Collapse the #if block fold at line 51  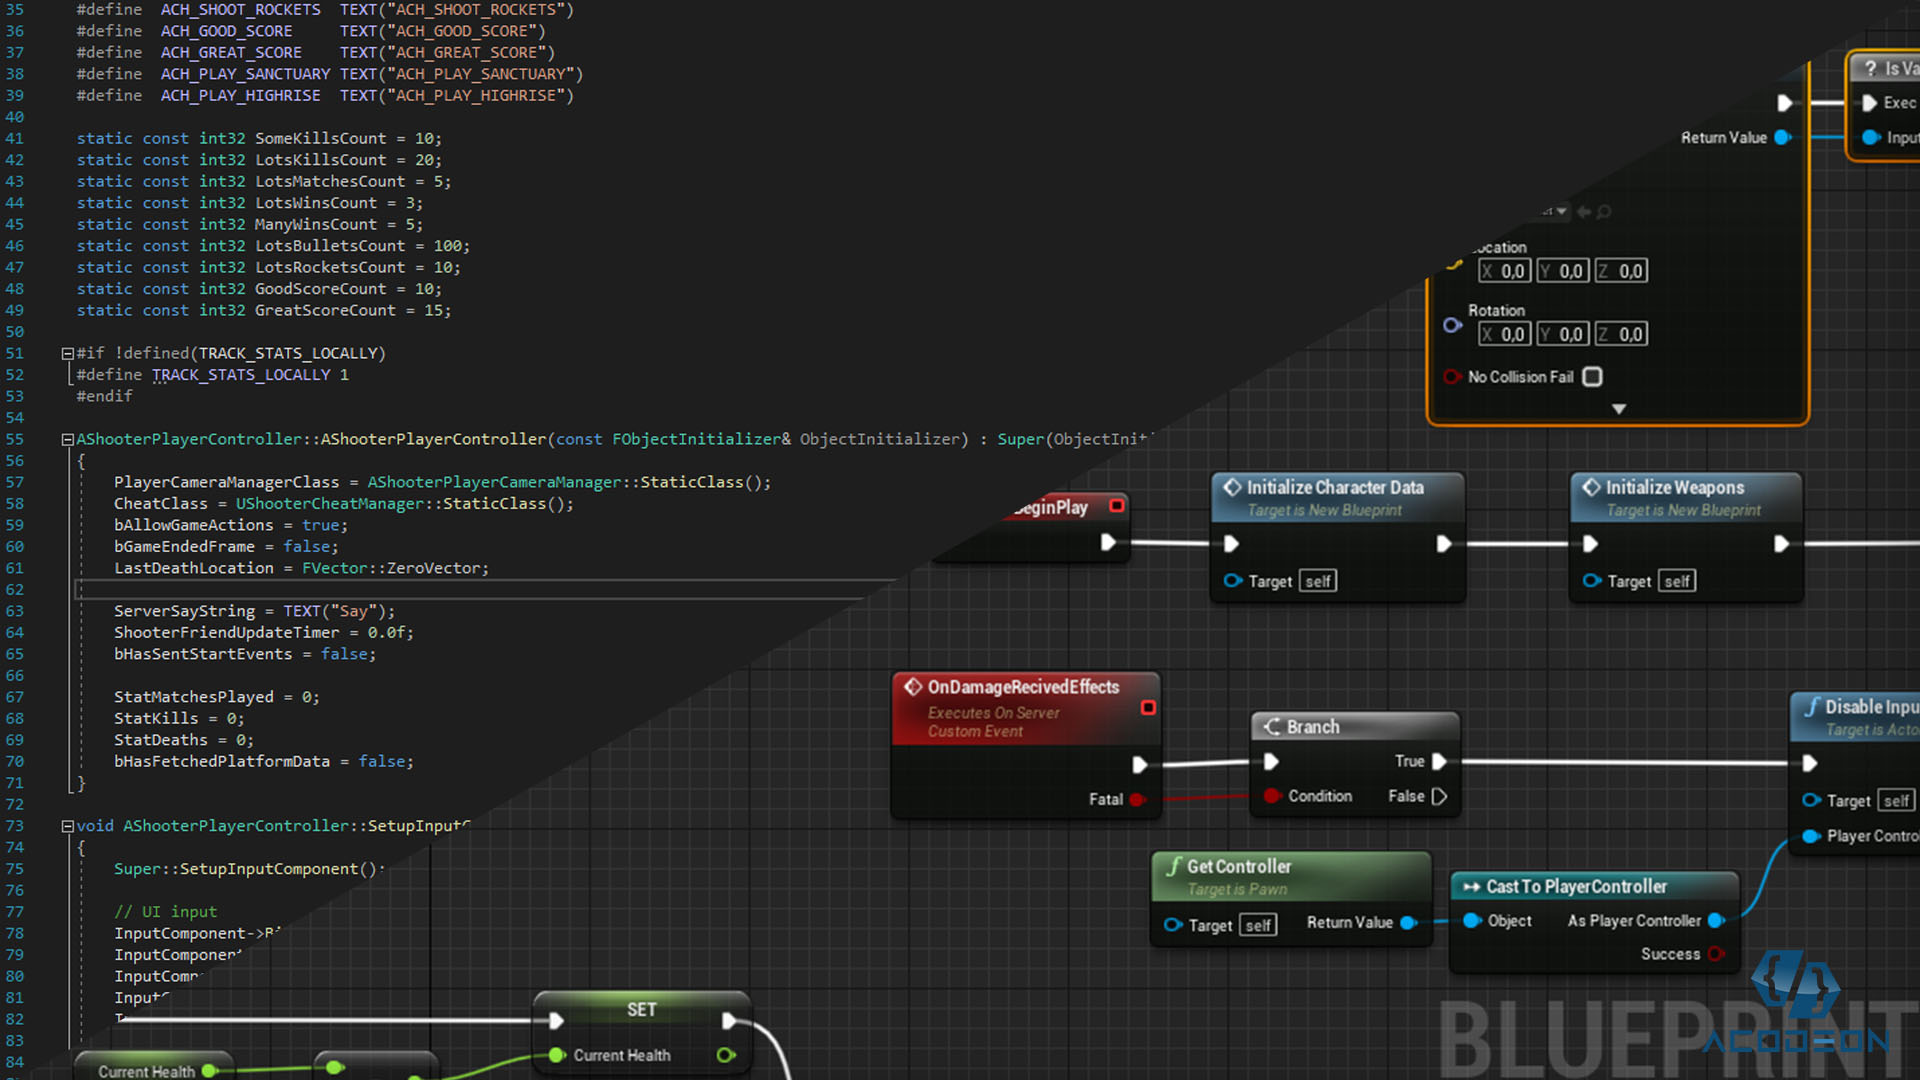pos(67,353)
